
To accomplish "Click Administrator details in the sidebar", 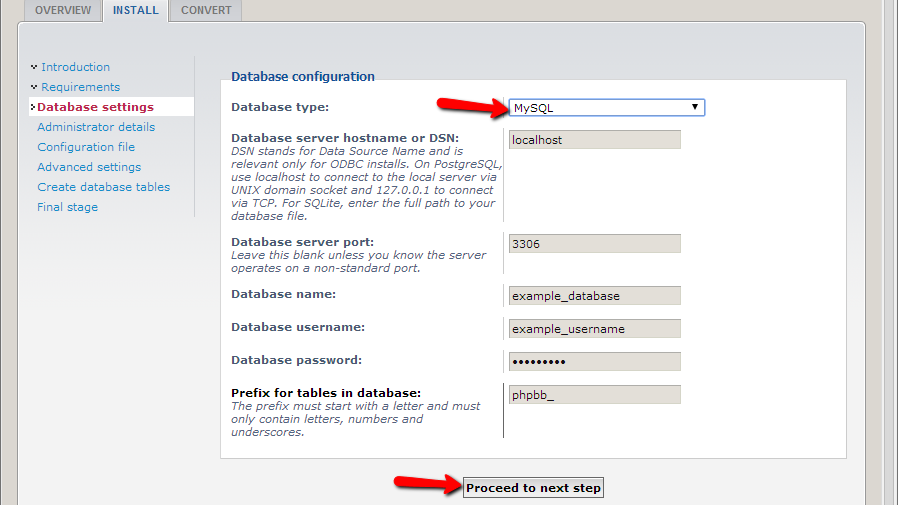I will [x=96, y=127].
